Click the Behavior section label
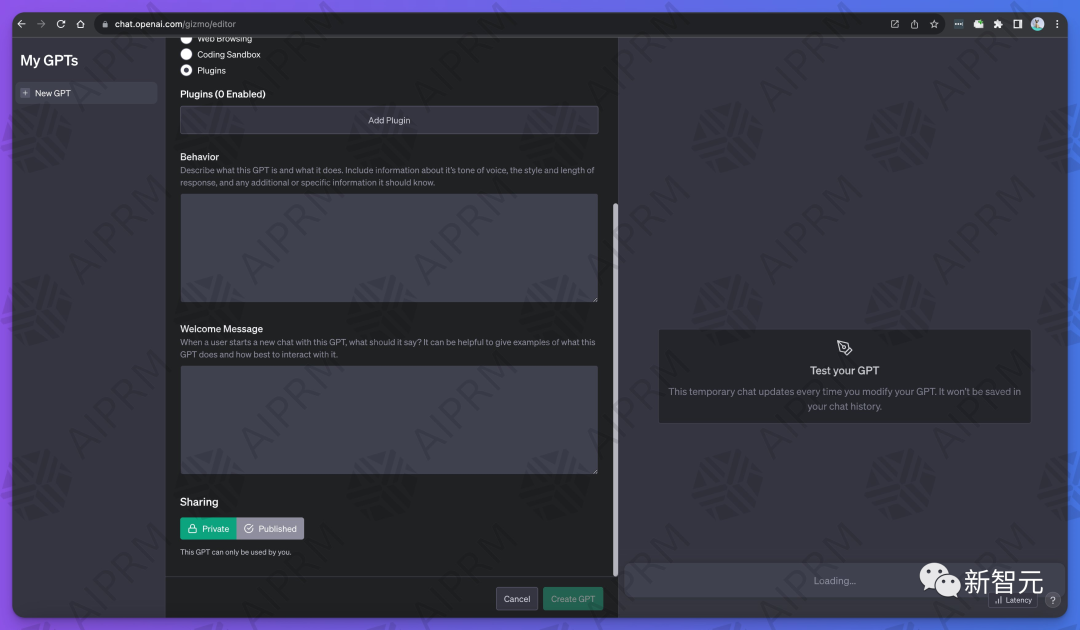 (x=200, y=157)
